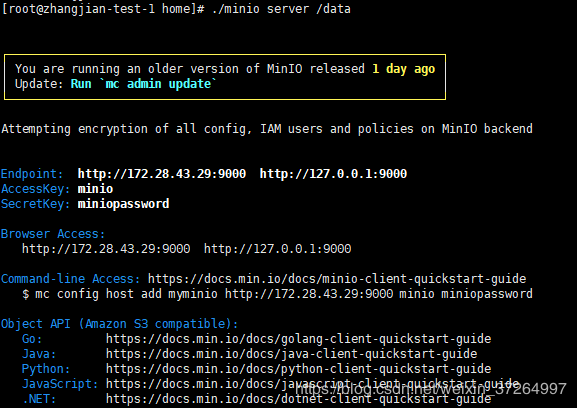Click the 'Command-line Access:' label
Image resolution: width=577 pixels, height=408 pixels.
click(71, 279)
